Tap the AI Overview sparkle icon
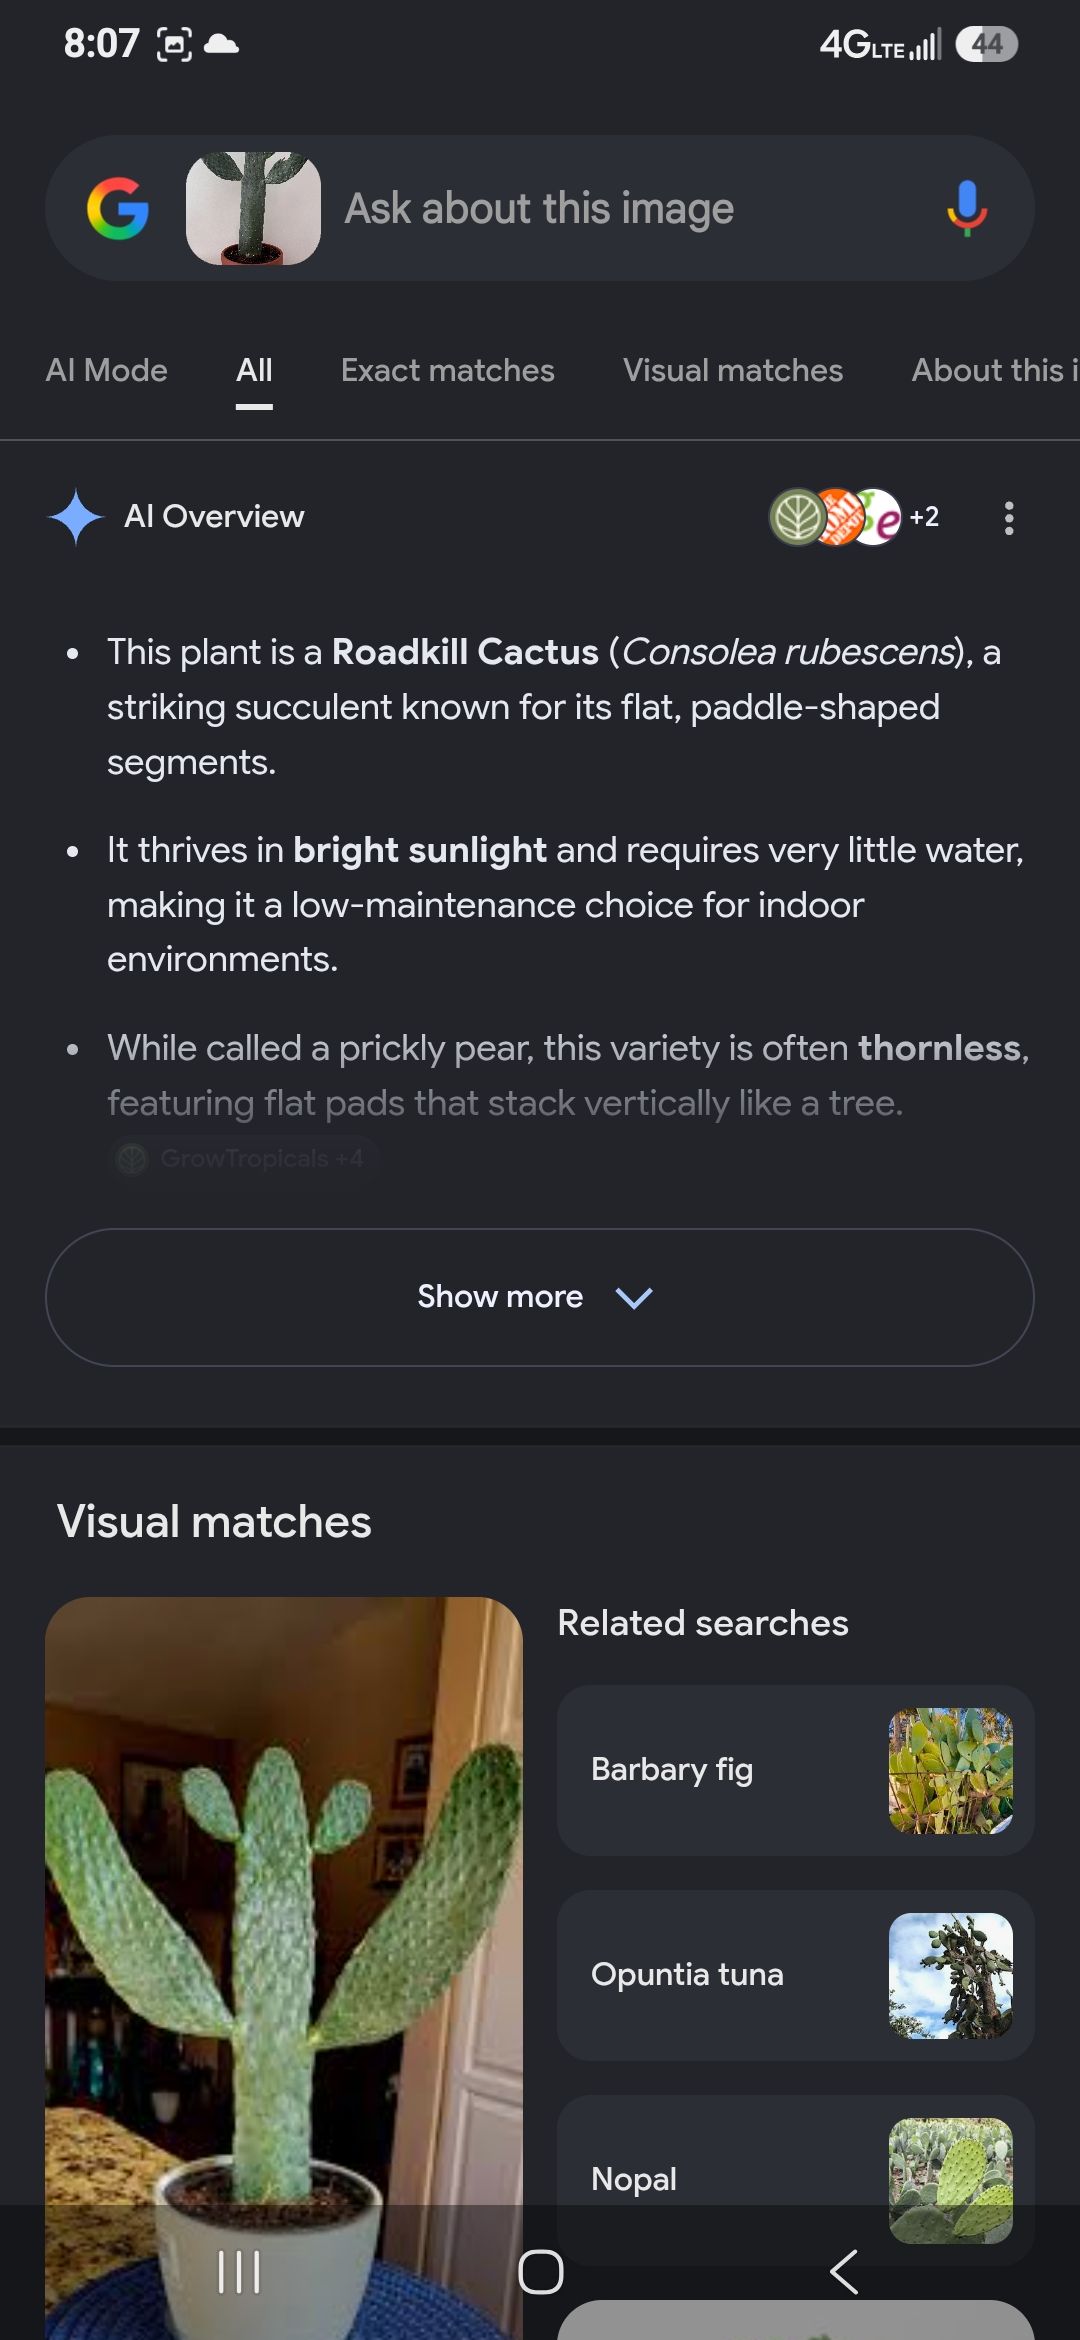This screenshot has width=1080, height=2340. pyautogui.click(x=76, y=517)
